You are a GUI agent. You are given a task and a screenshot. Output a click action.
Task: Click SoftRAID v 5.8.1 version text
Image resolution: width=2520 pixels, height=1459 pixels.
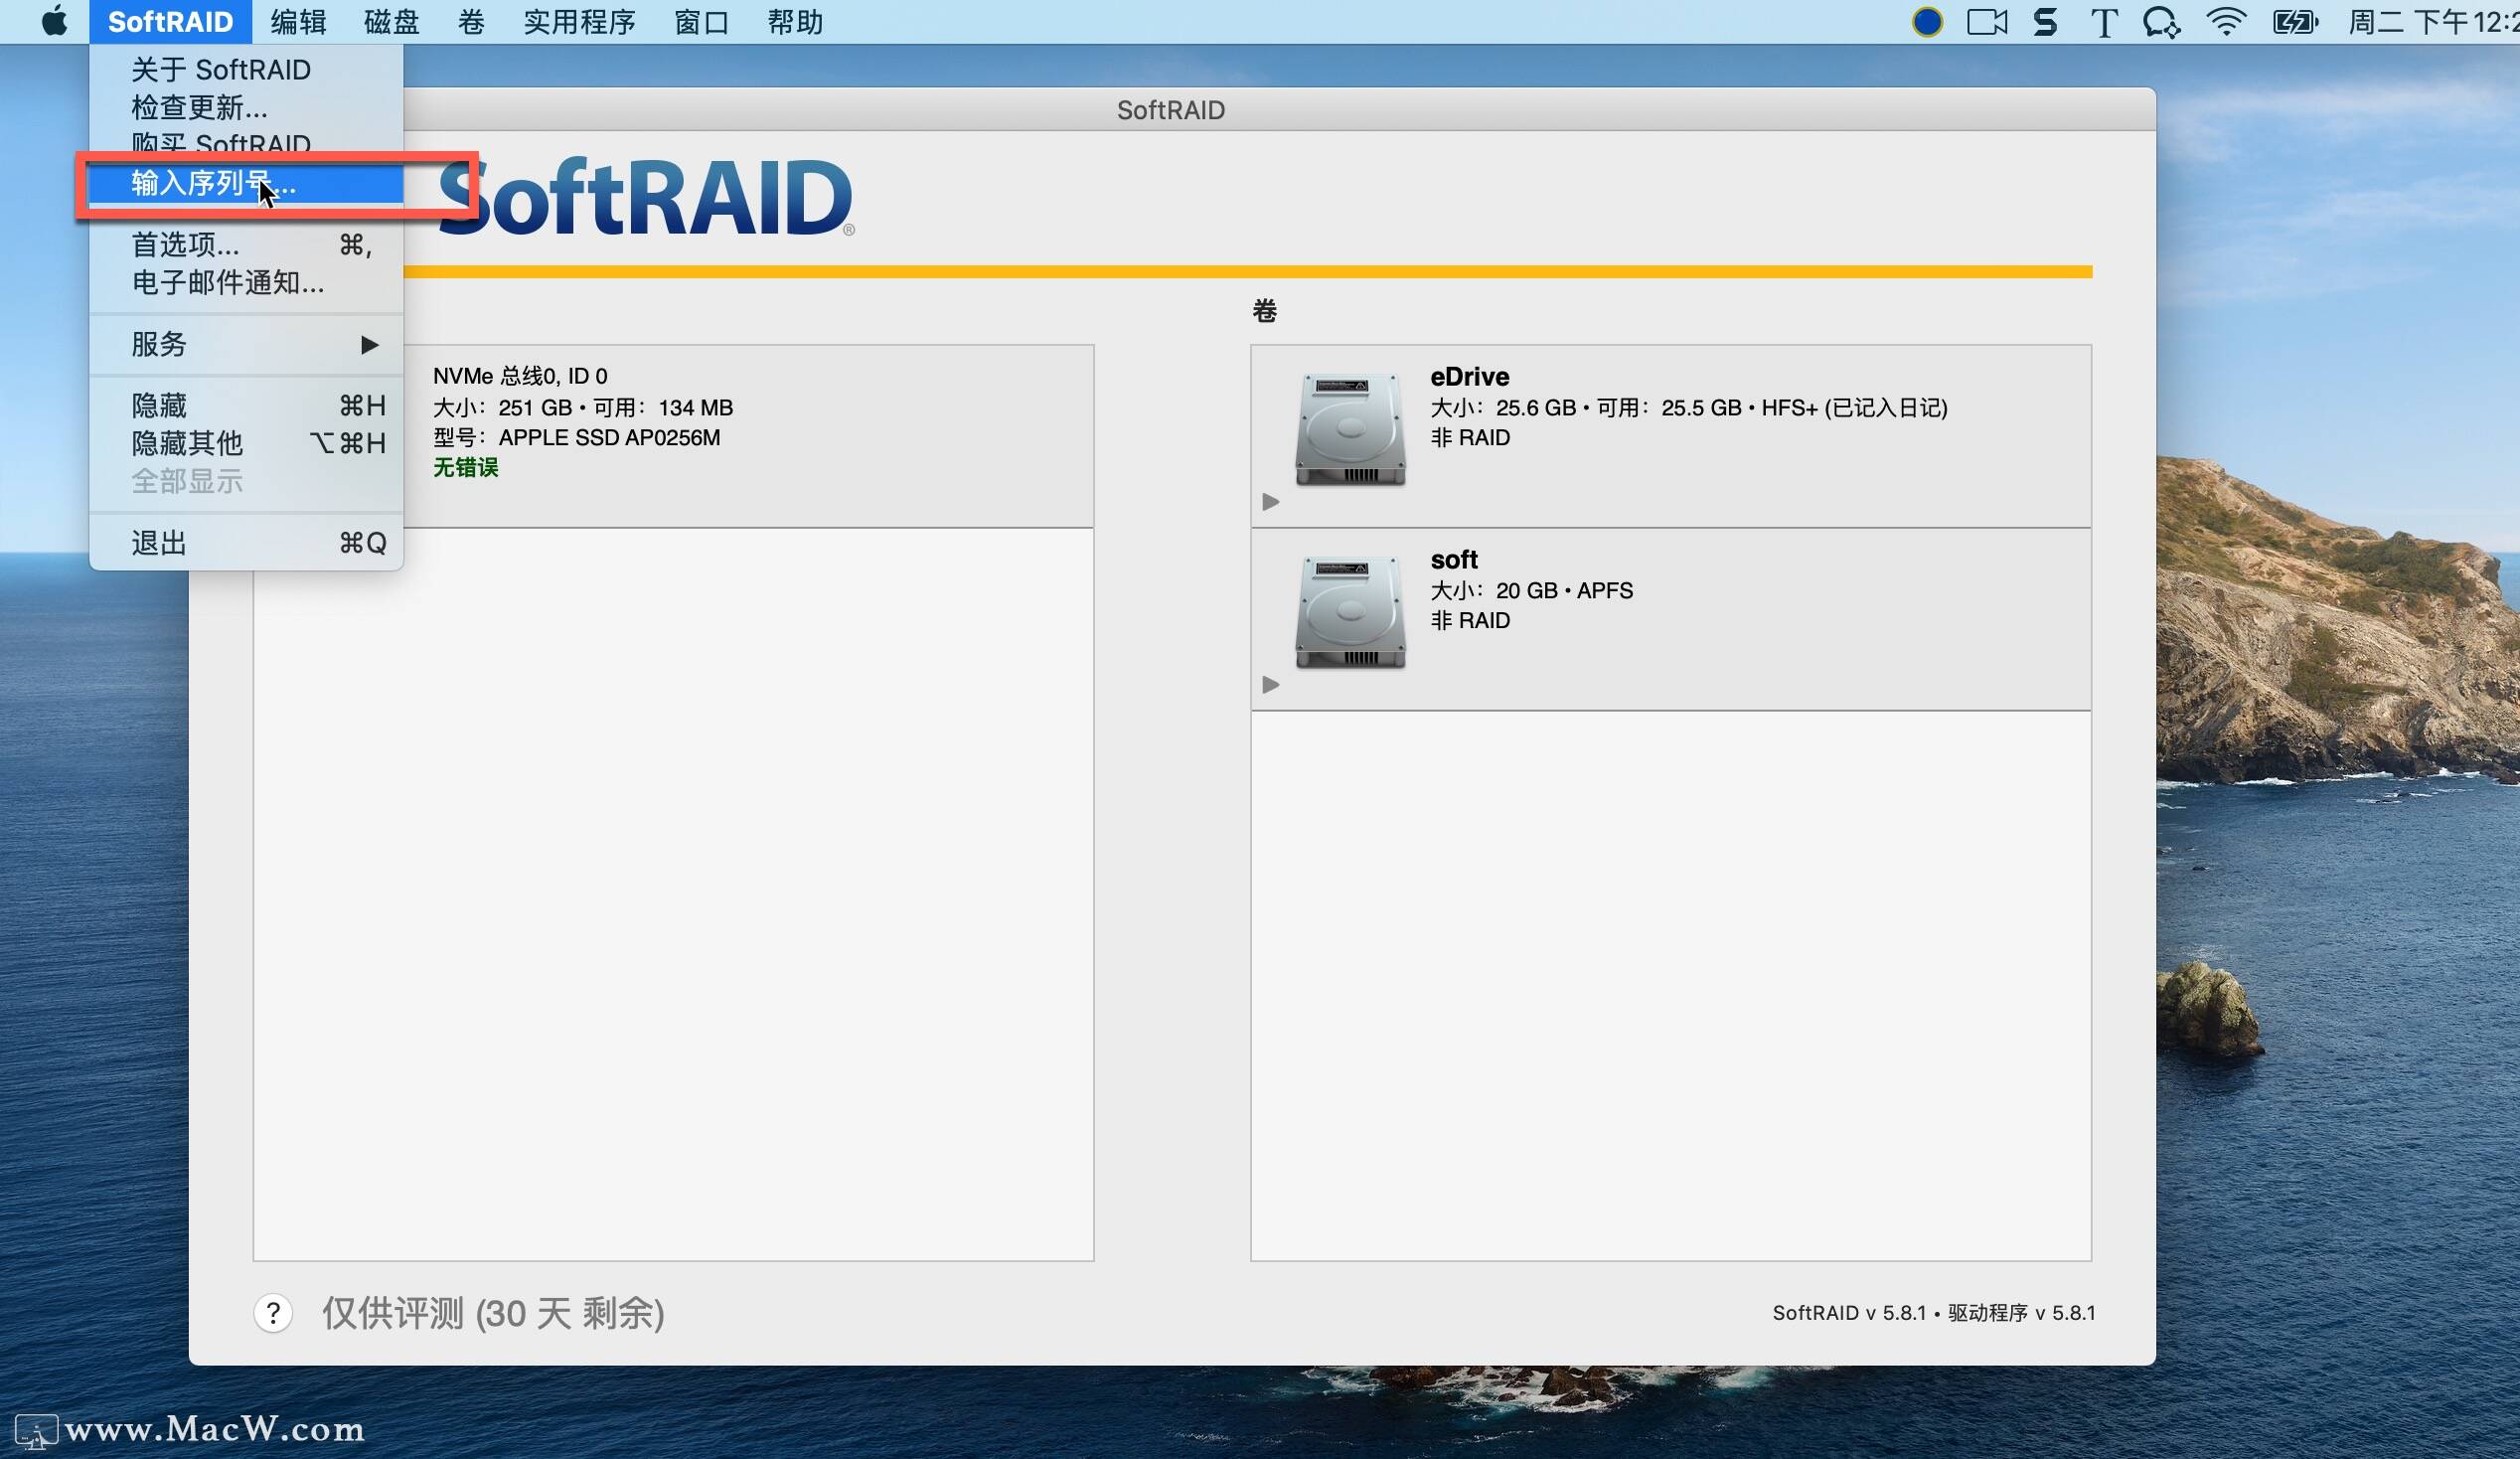(x=1933, y=1313)
